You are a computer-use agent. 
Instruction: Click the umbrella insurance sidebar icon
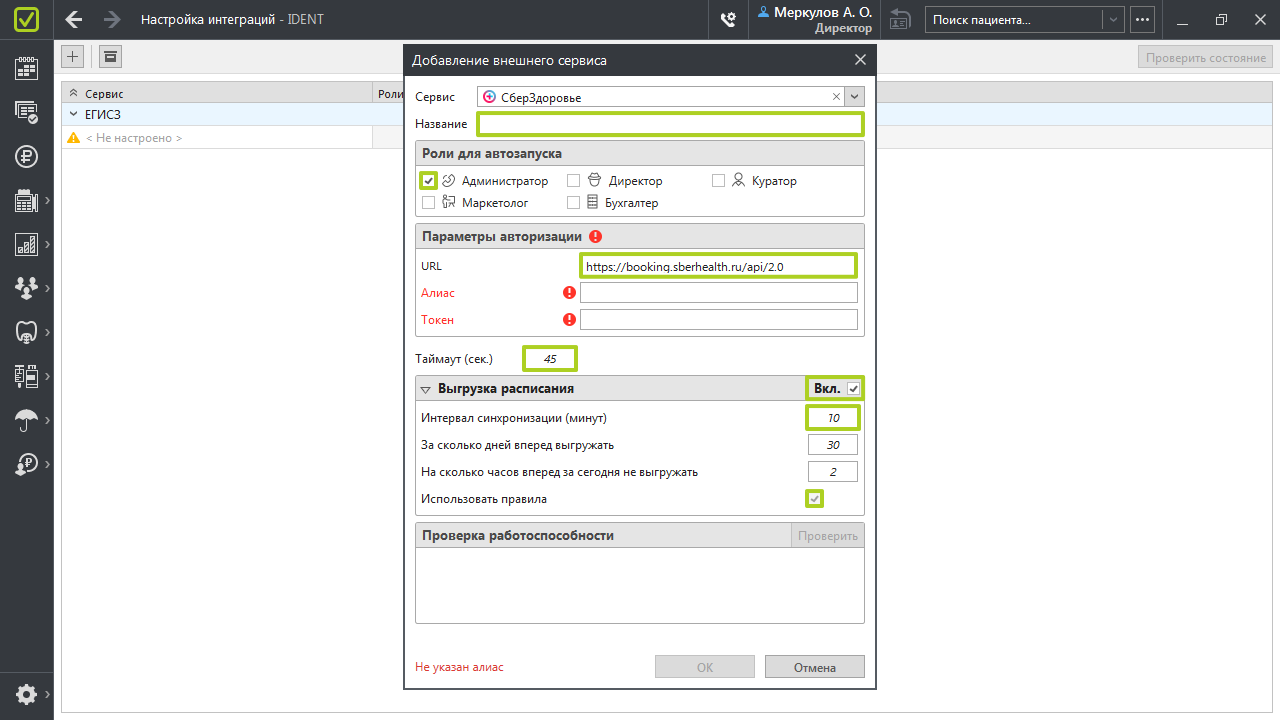(x=26, y=420)
